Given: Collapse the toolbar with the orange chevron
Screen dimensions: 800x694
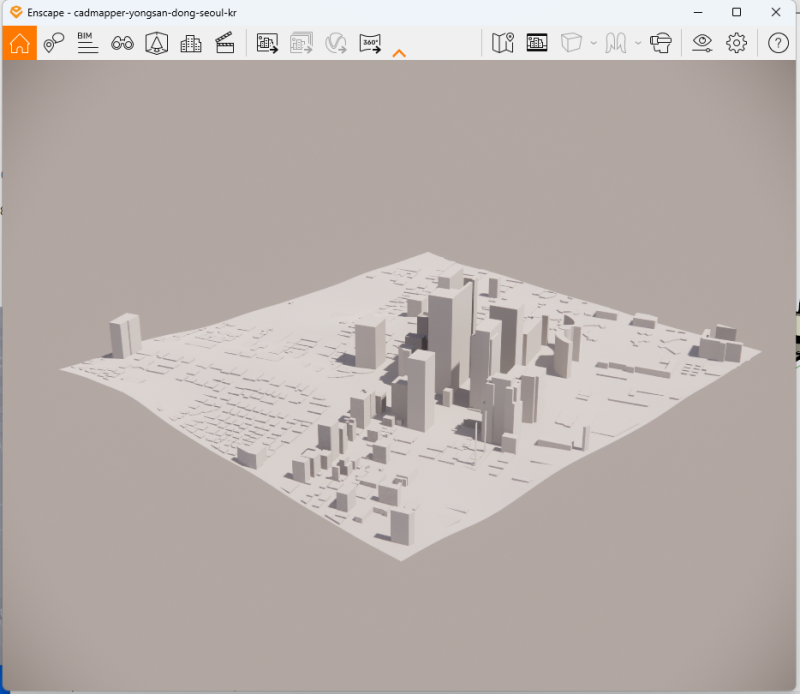Looking at the screenshot, I should click(x=399, y=53).
